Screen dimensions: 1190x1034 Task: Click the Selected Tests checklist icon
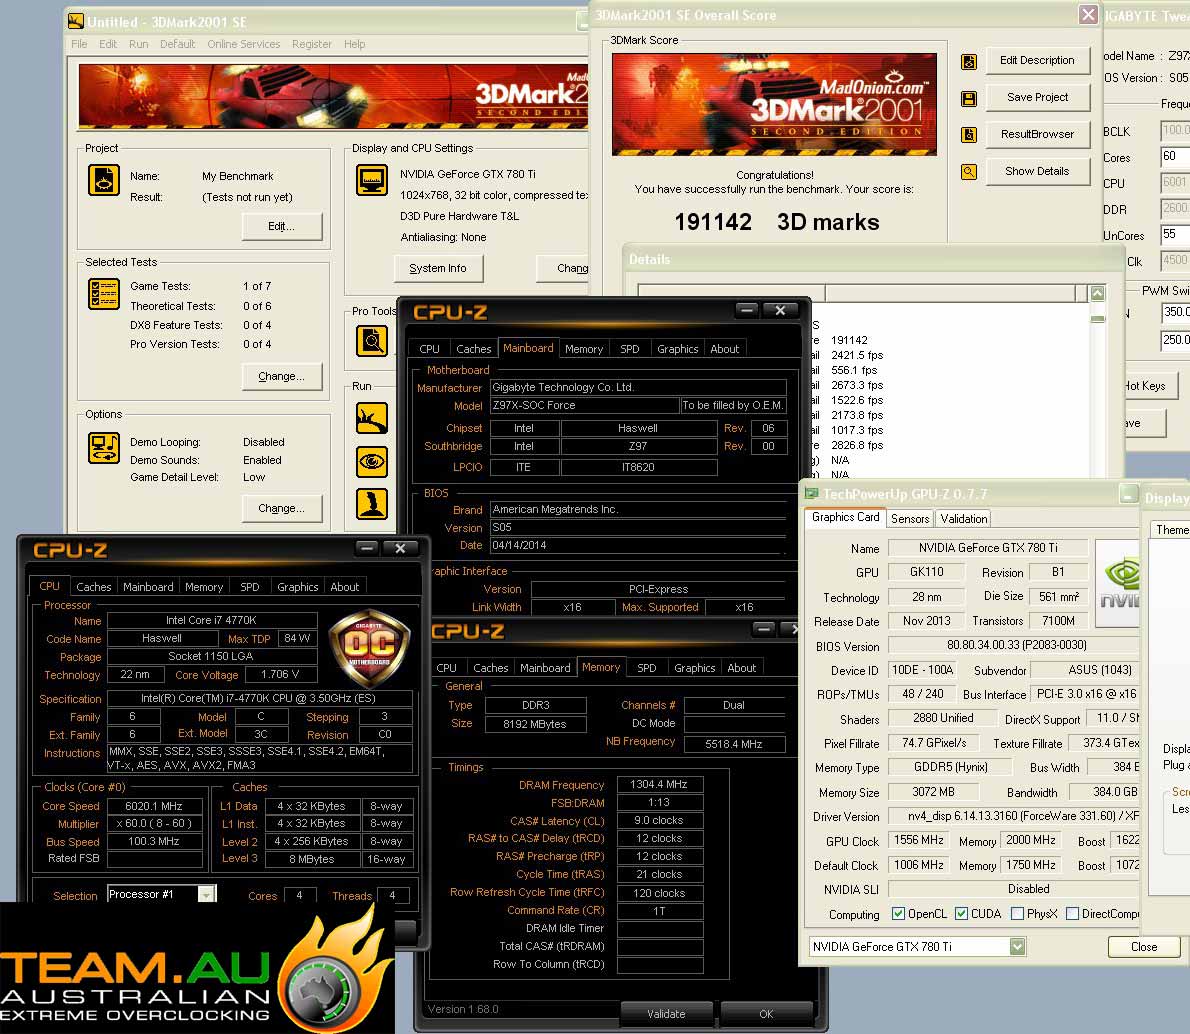(x=104, y=294)
